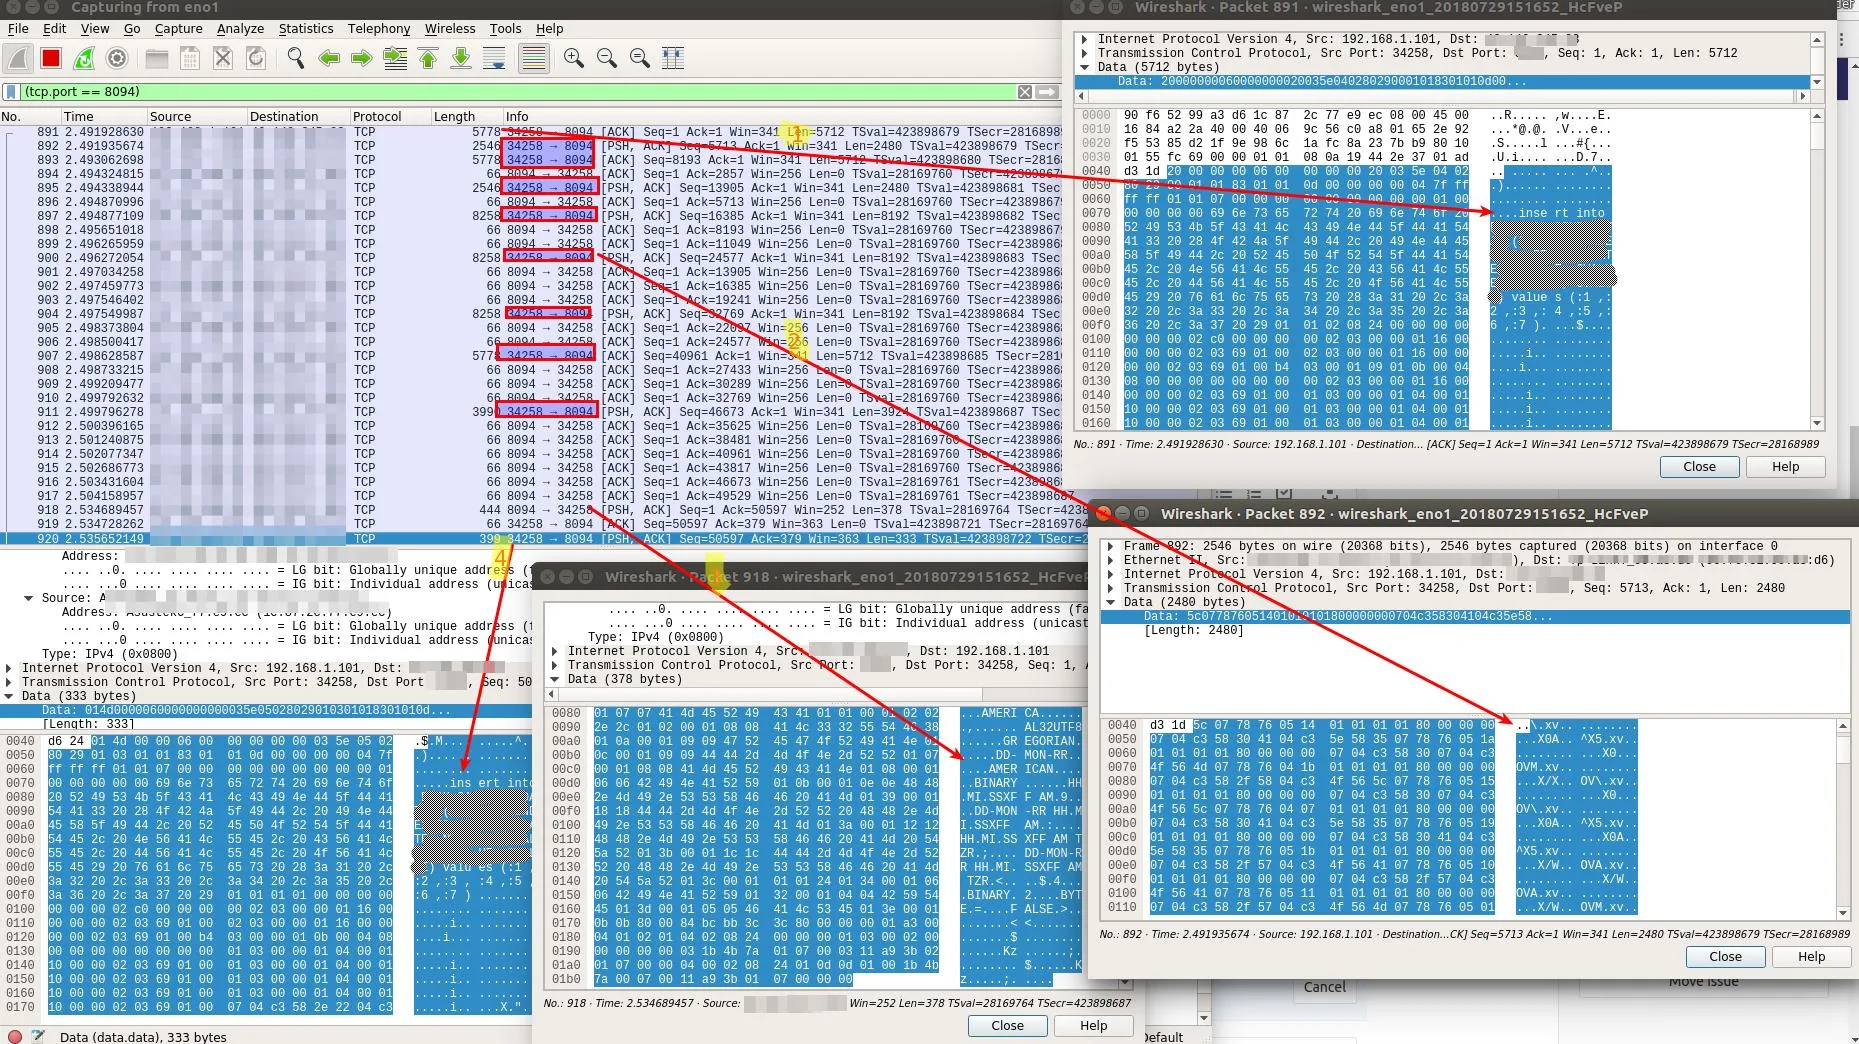The height and width of the screenshot is (1044, 1859).
Task: Open the display filter bookmark menu
Action: pos(11,92)
